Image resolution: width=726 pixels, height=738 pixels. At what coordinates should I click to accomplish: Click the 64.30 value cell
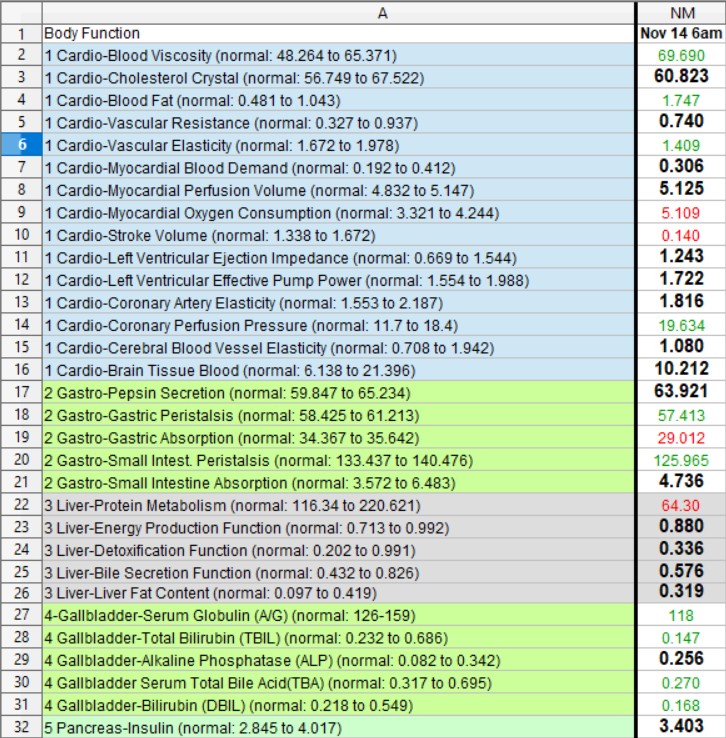pos(681,505)
